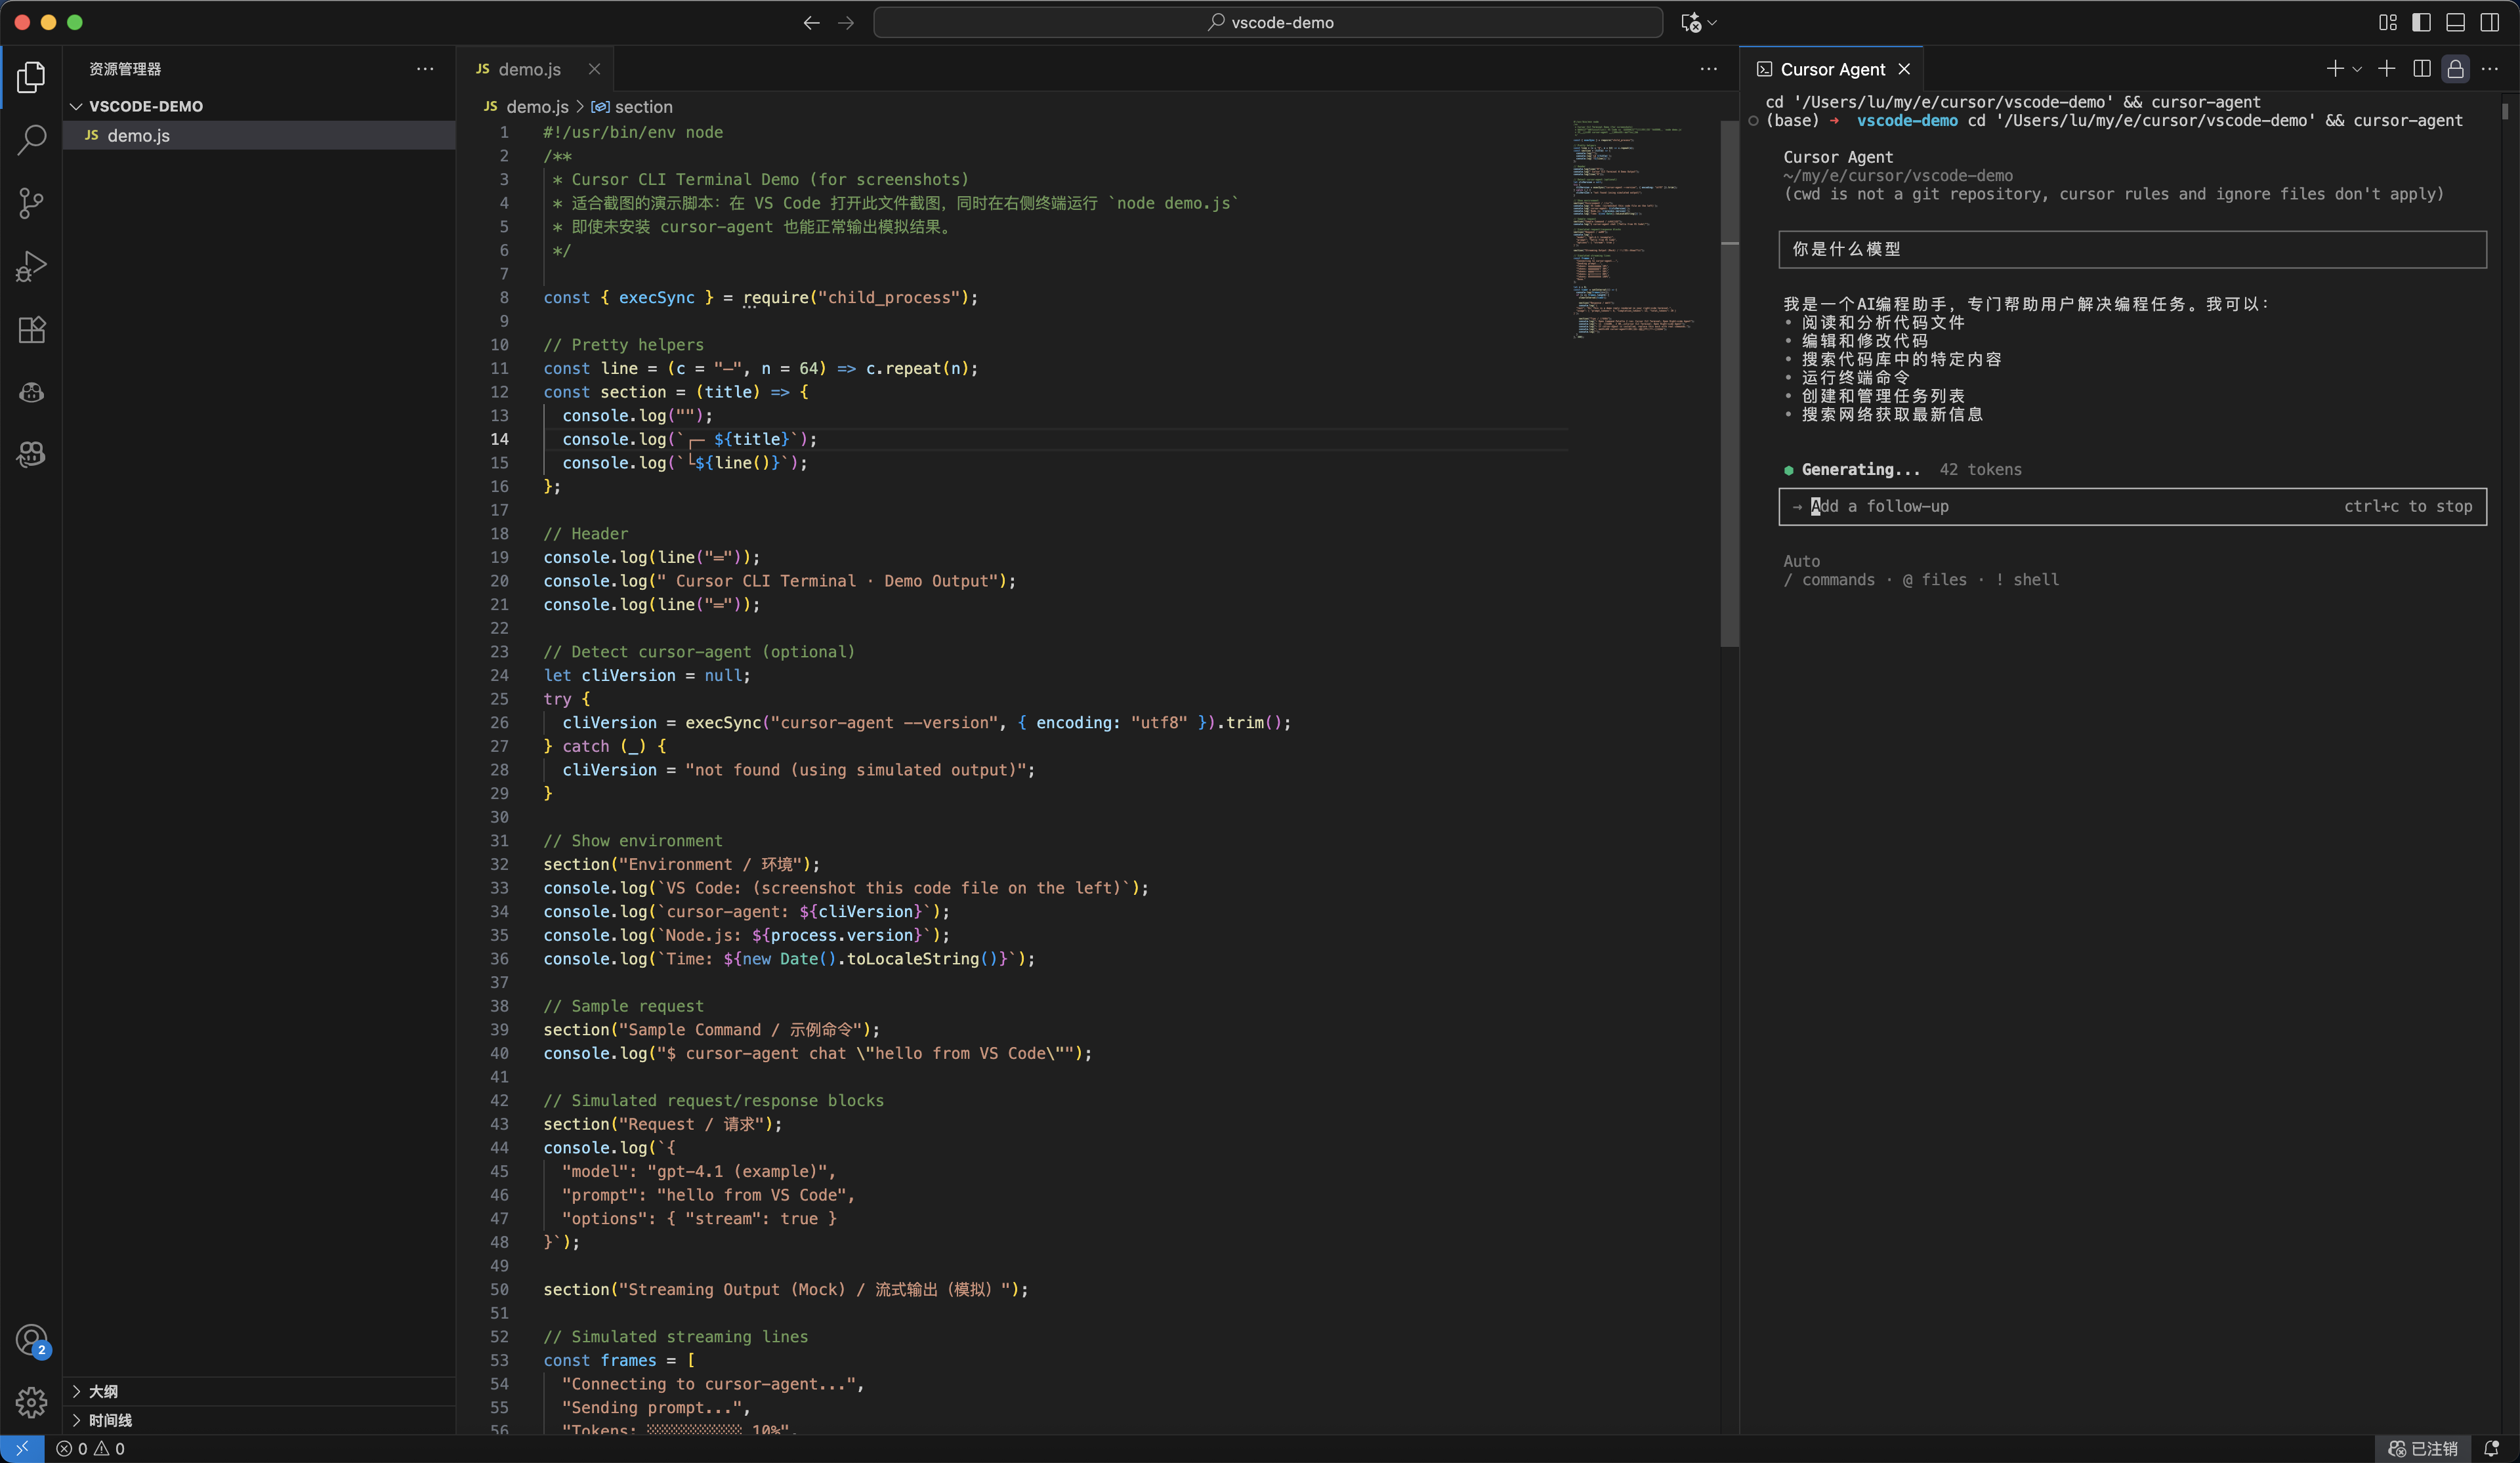Viewport: 2520px width, 1463px height.
Task: Open the Manage gear settings
Action: tap(31, 1402)
